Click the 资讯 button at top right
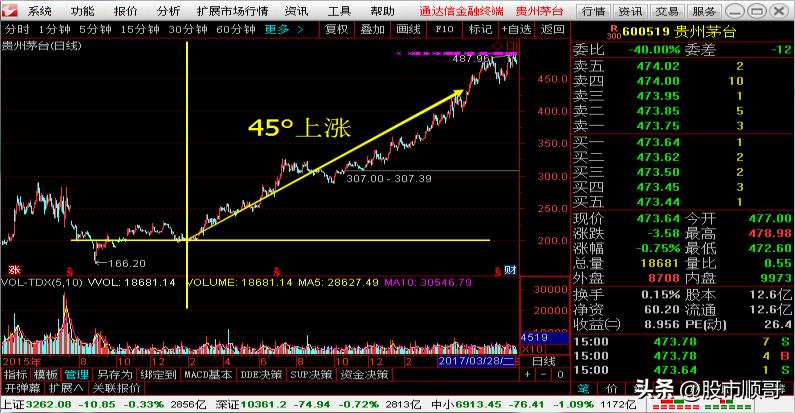Screen dimensions: 795x413 click(630, 11)
